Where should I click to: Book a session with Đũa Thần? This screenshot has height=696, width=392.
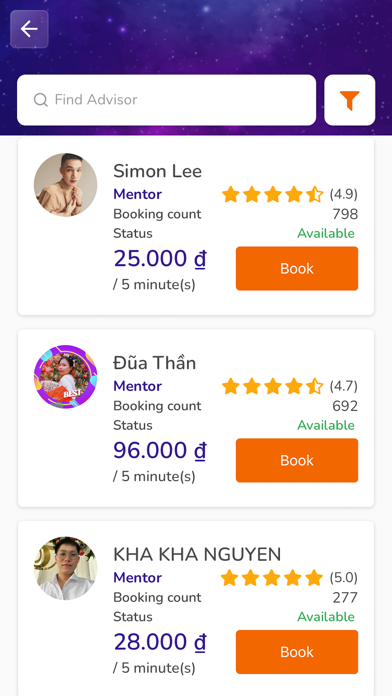[297, 460]
